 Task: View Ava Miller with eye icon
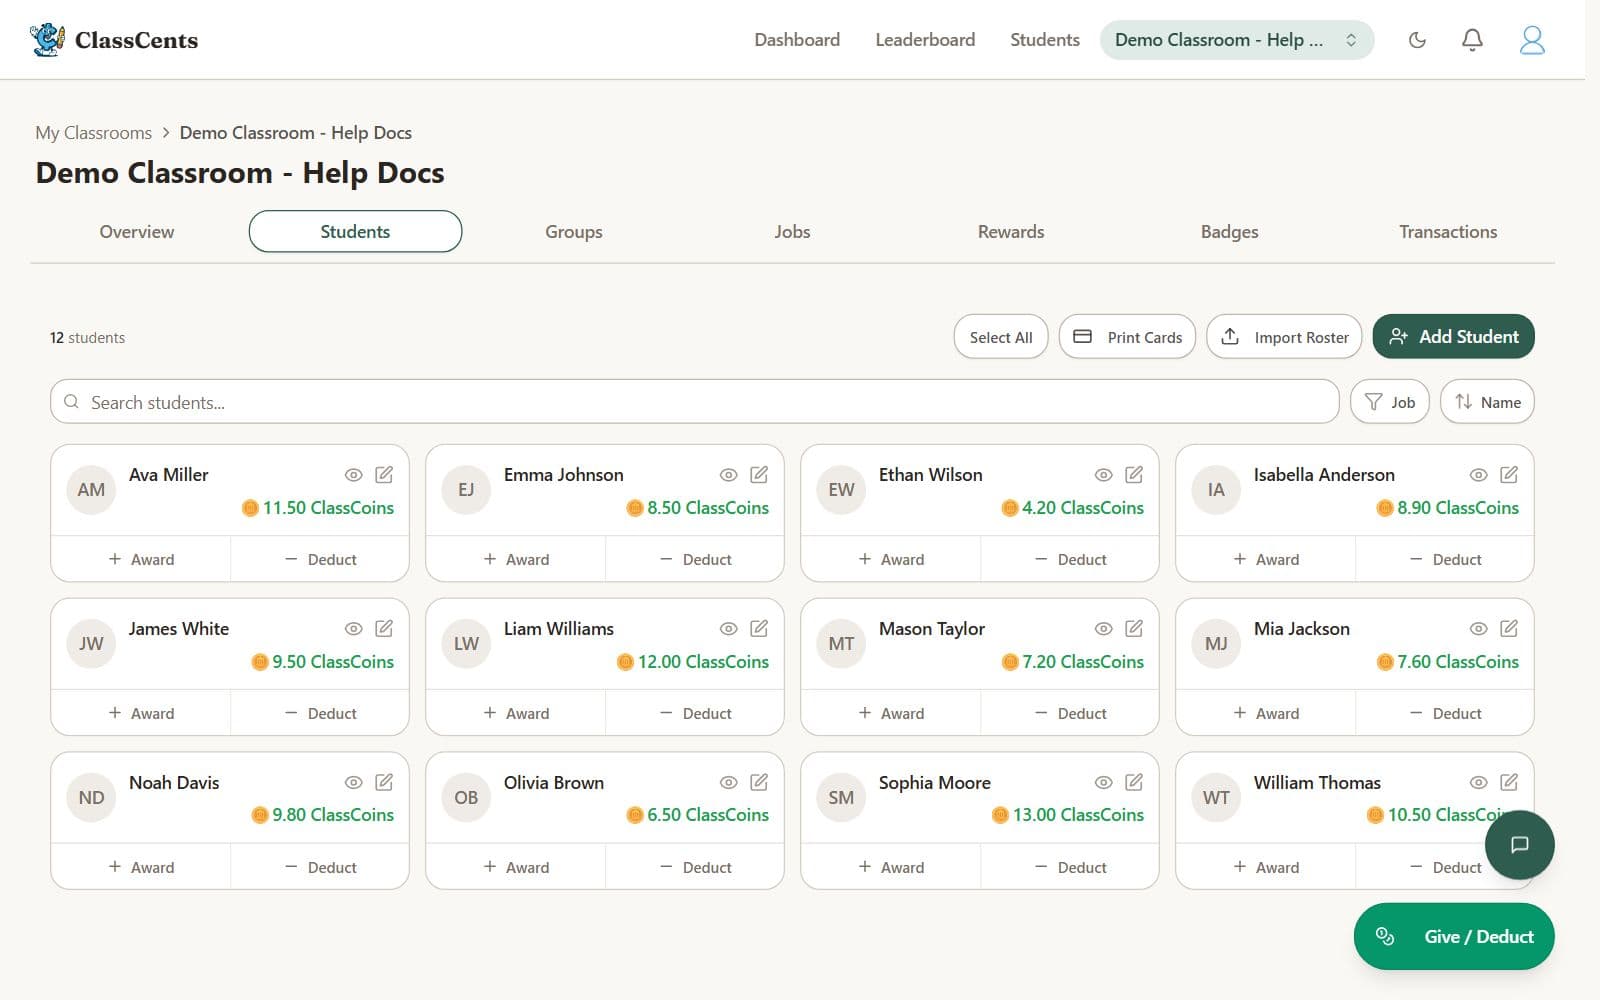353,475
